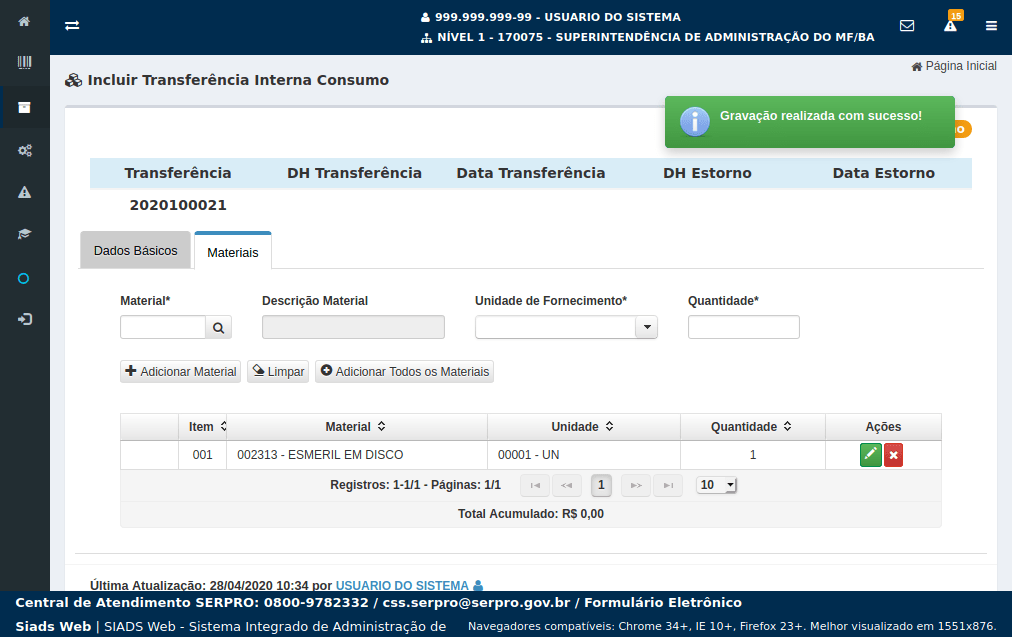Open Unidade de Fornecimento dropdown
1012x637 pixels.
646,327
